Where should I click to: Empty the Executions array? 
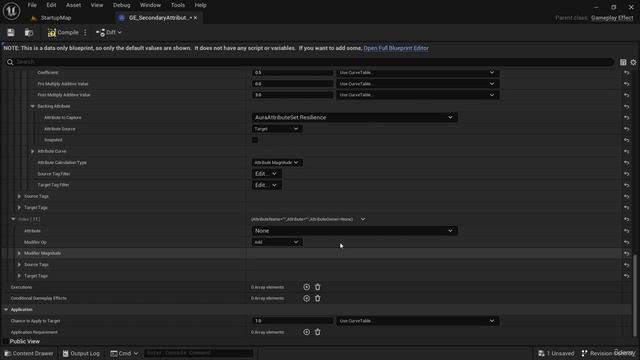point(318,287)
